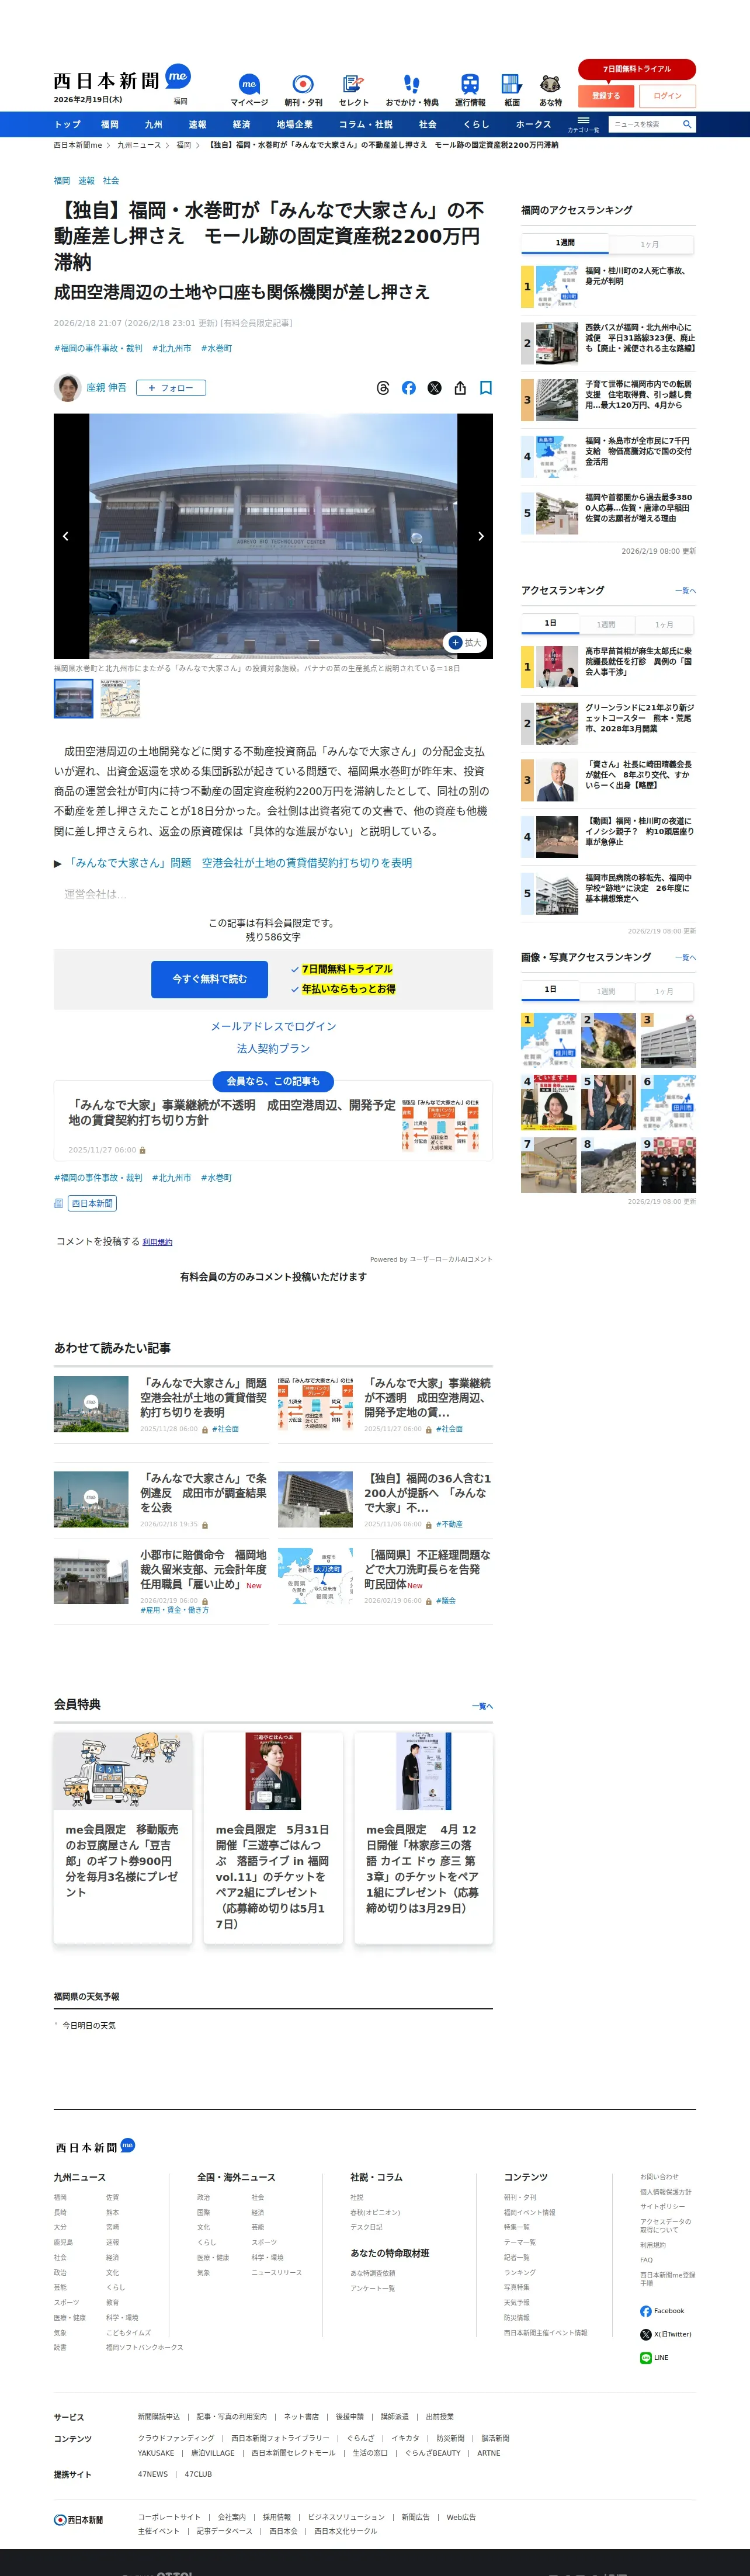
Task: Select トップ in navigation bar
Action: [68, 124]
